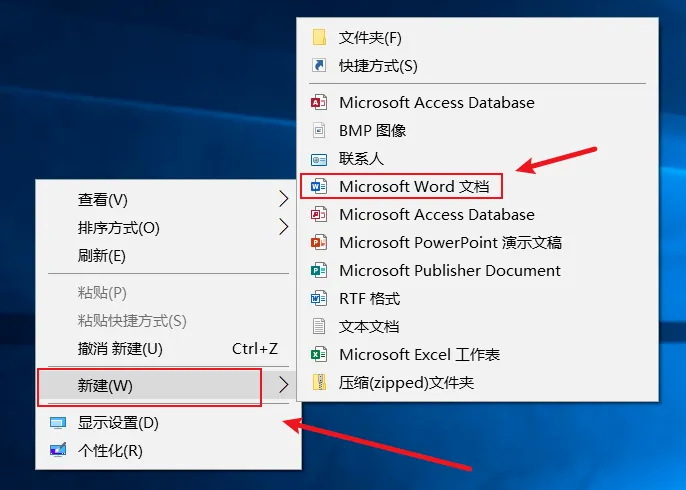Create a new 文件夹(F) via its label
This screenshot has height=490, width=686.
(370, 38)
